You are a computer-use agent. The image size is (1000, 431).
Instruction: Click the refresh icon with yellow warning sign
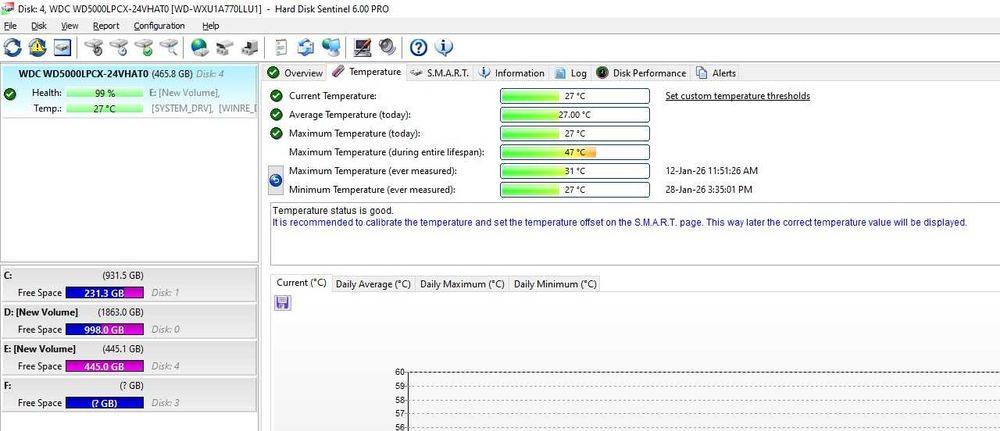[x=37, y=47]
